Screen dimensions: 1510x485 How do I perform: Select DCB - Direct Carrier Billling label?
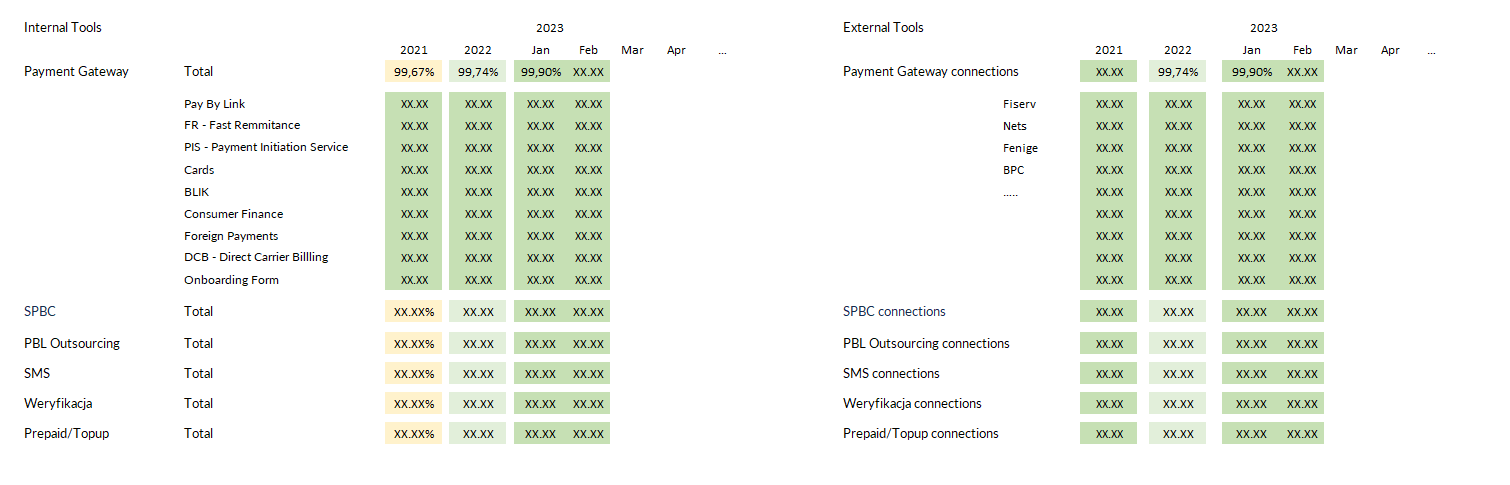tap(256, 257)
